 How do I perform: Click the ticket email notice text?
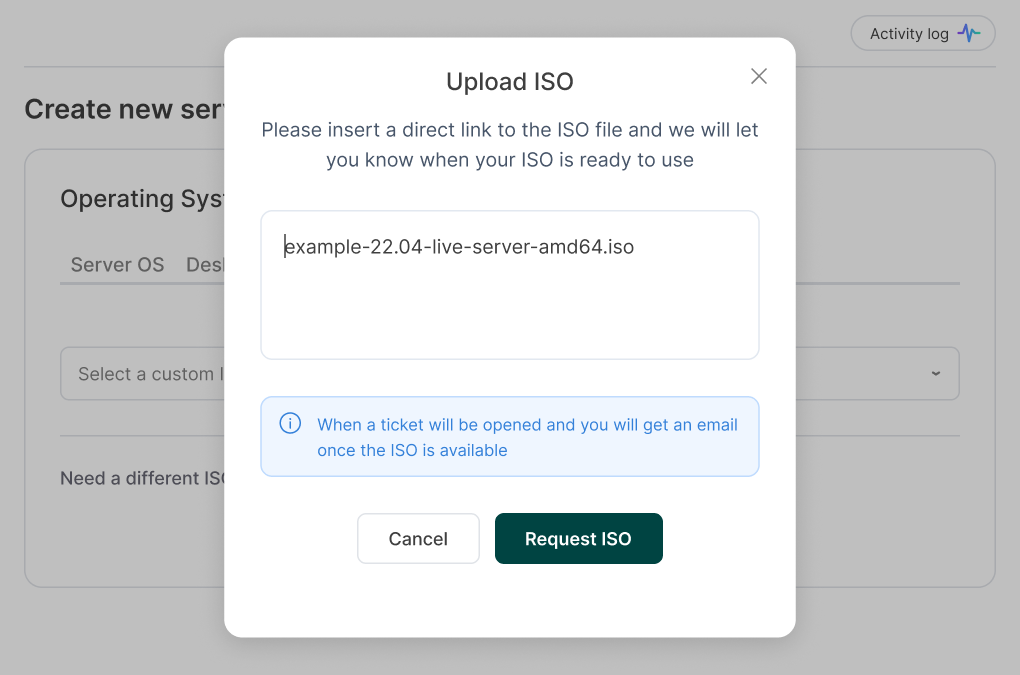(x=527, y=437)
